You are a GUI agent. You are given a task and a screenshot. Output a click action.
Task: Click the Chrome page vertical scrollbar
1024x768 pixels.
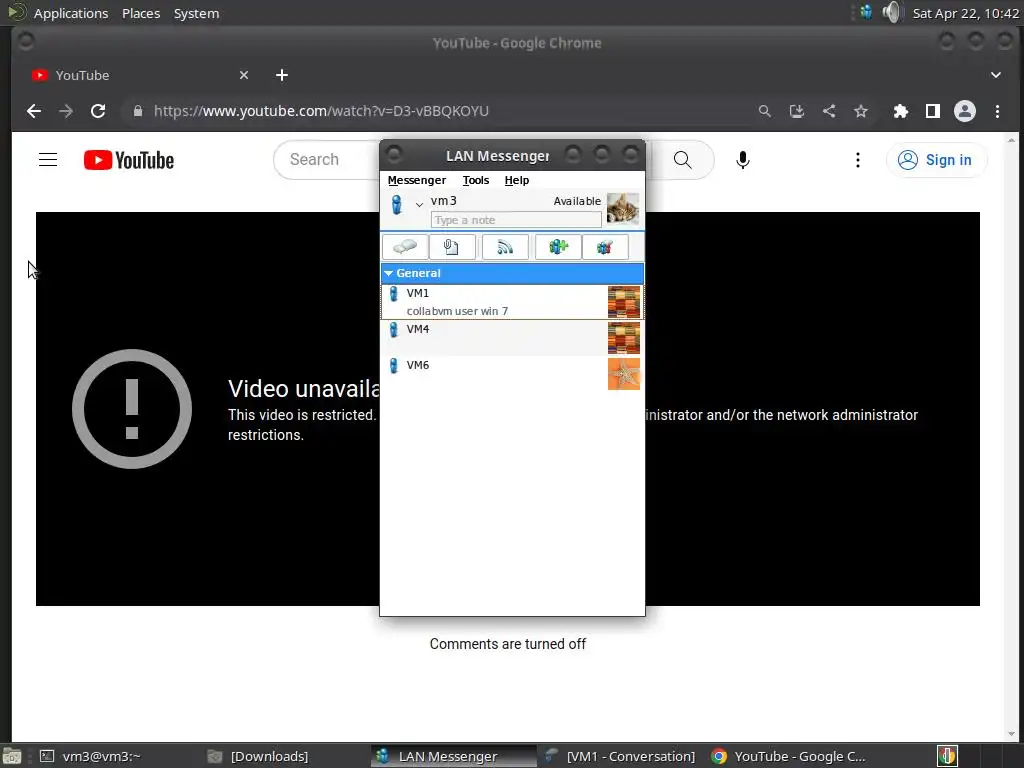click(1012, 436)
